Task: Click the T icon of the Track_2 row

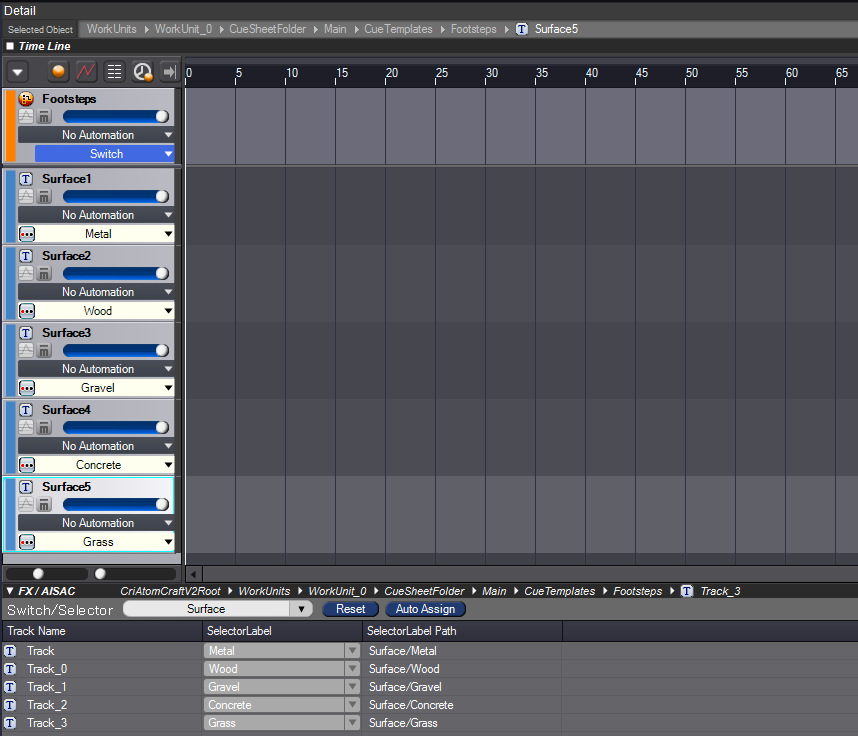Action: click(10, 705)
